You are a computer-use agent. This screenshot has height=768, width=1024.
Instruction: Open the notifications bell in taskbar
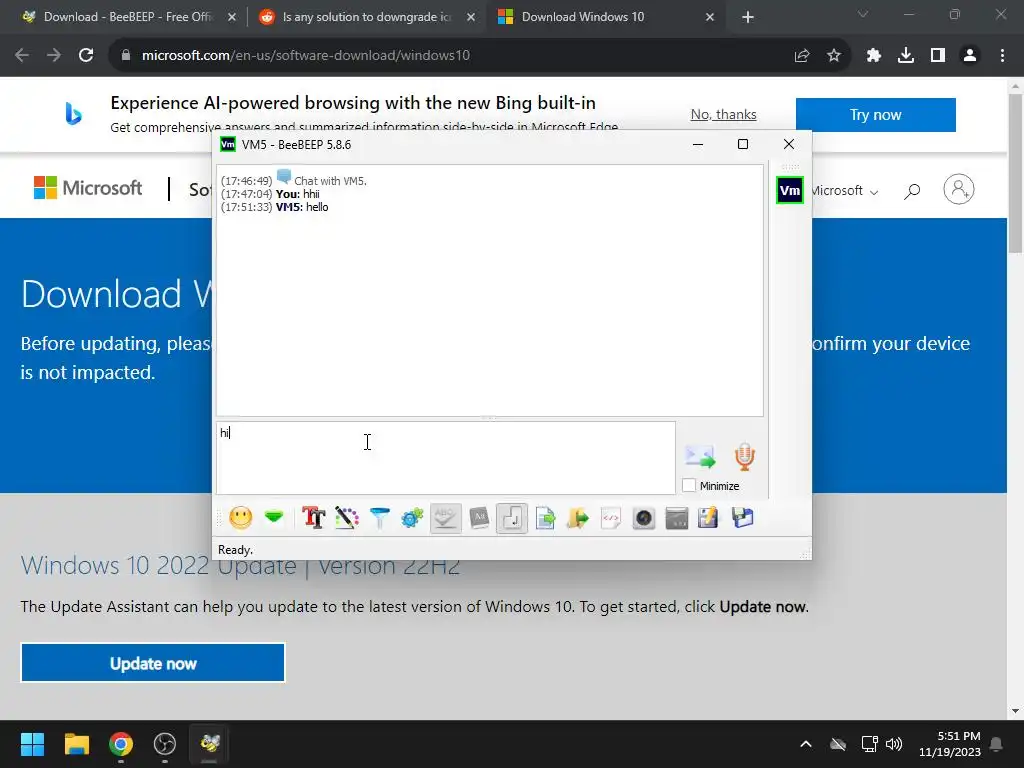coord(997,744)
